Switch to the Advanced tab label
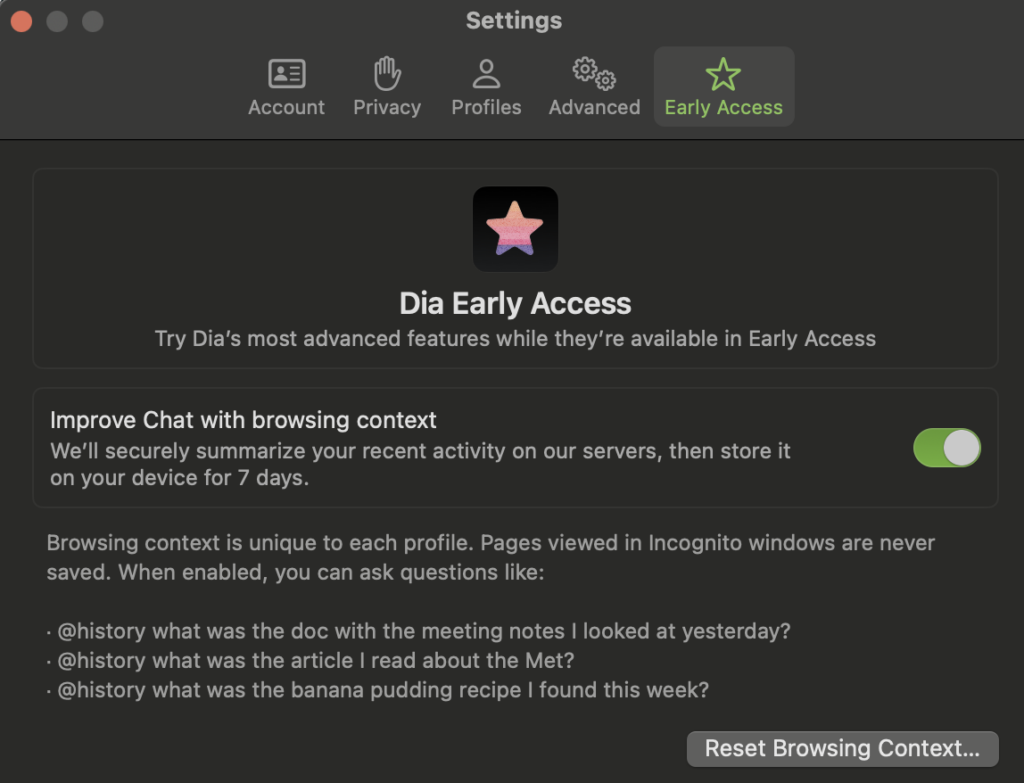 coord(594,107)
